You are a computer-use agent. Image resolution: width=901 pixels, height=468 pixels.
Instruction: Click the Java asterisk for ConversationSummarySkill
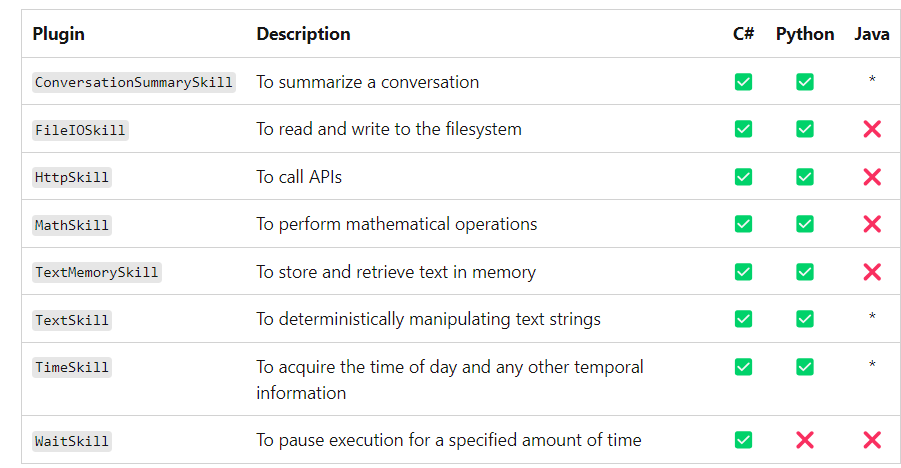[x=872, y=80]
